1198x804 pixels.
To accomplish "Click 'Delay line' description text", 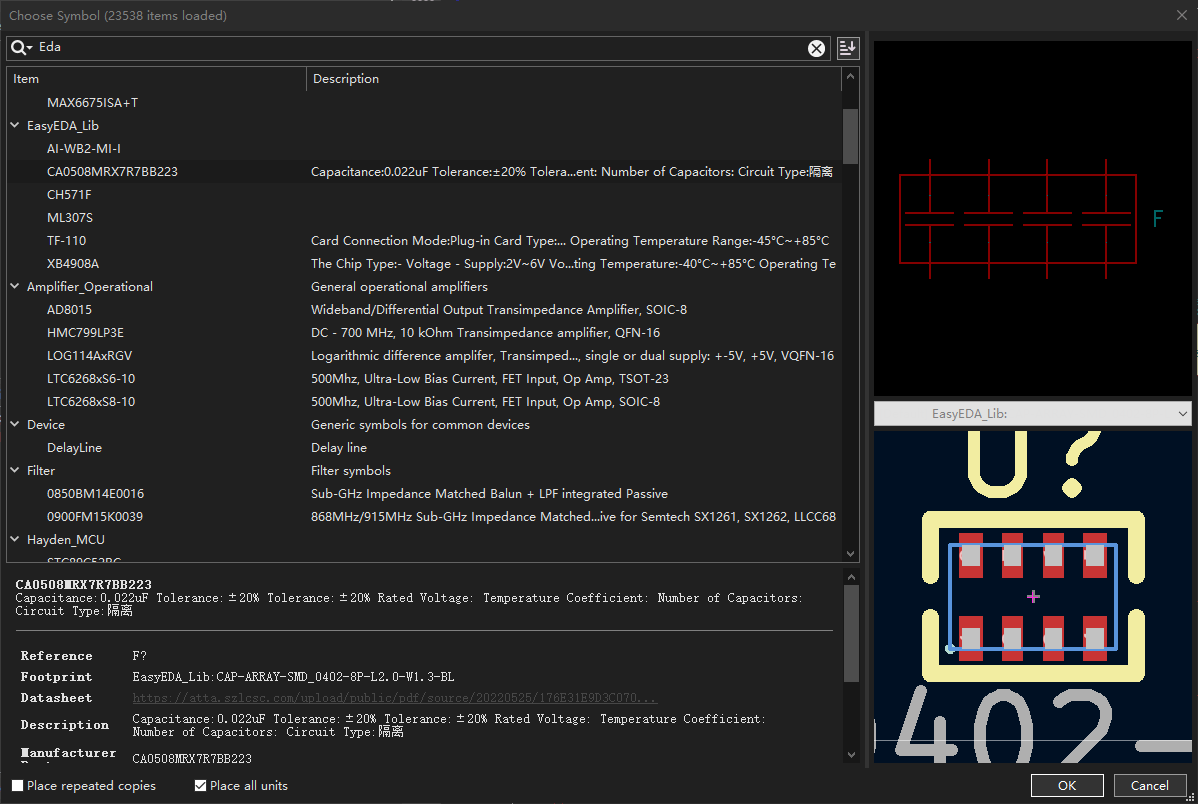I will (338, 447).
